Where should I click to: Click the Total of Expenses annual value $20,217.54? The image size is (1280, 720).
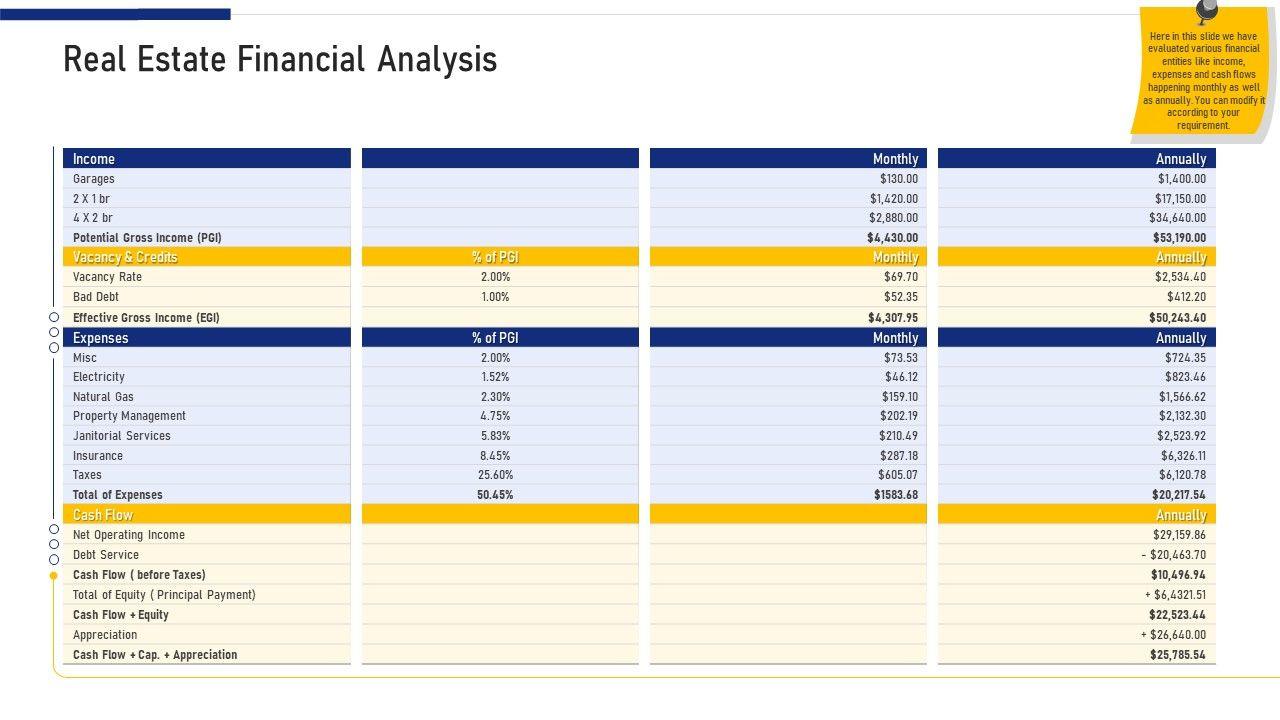[x=1178, y=495]
